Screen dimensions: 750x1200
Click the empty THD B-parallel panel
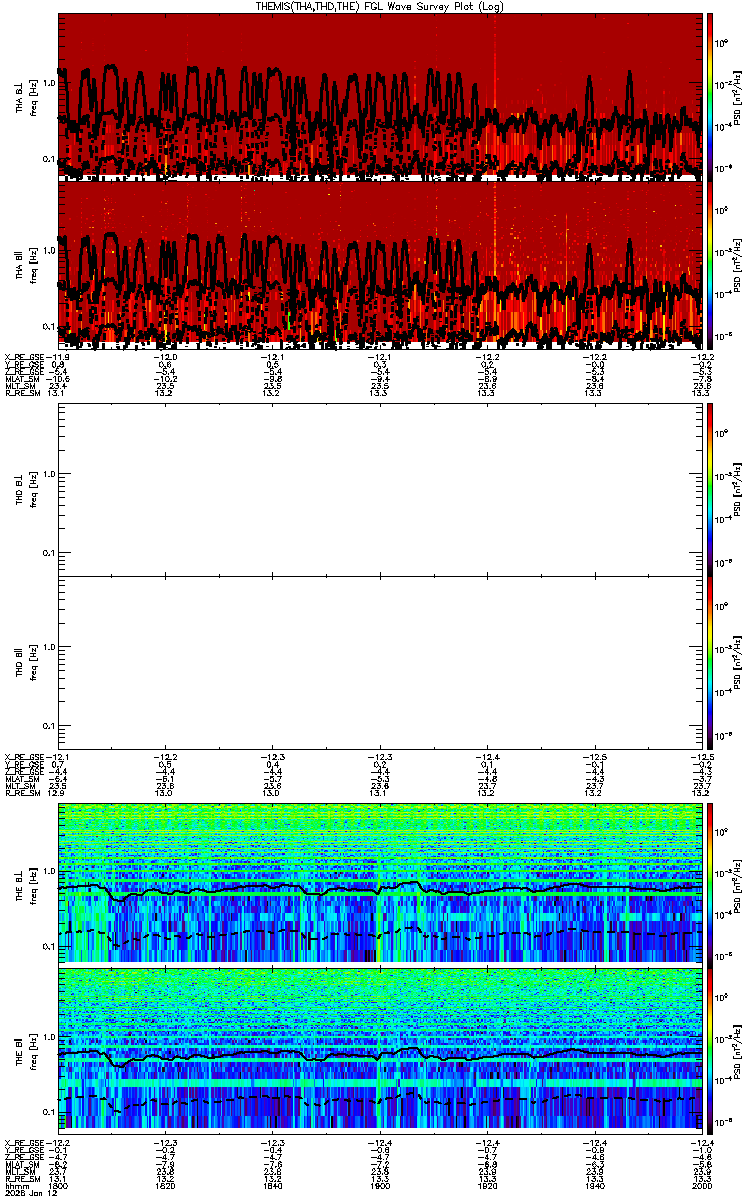(x=379, y=661)
